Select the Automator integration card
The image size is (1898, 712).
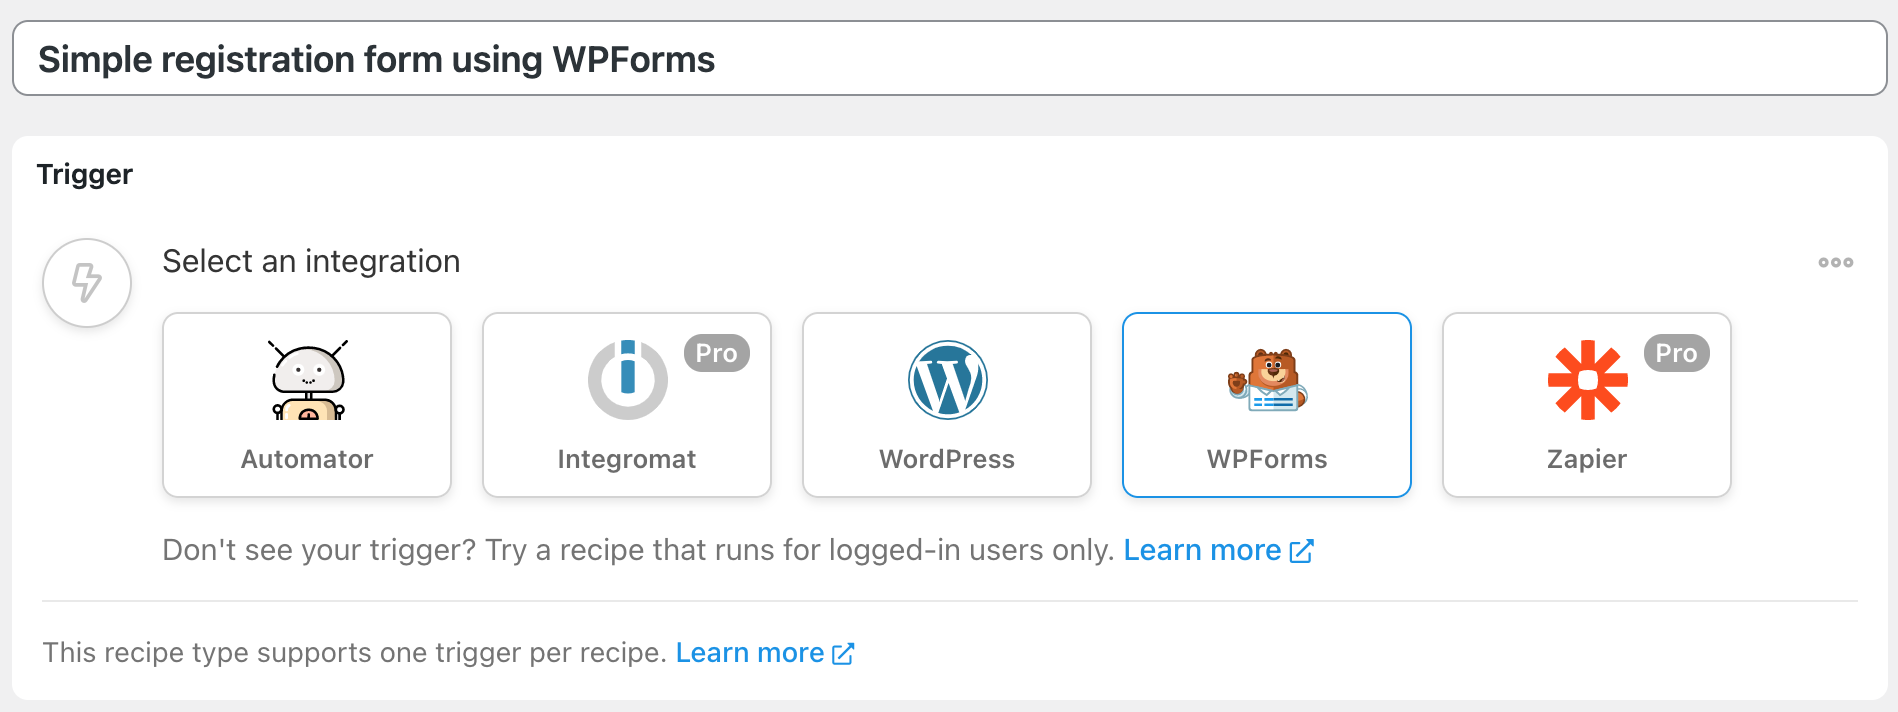pos(307,405)
